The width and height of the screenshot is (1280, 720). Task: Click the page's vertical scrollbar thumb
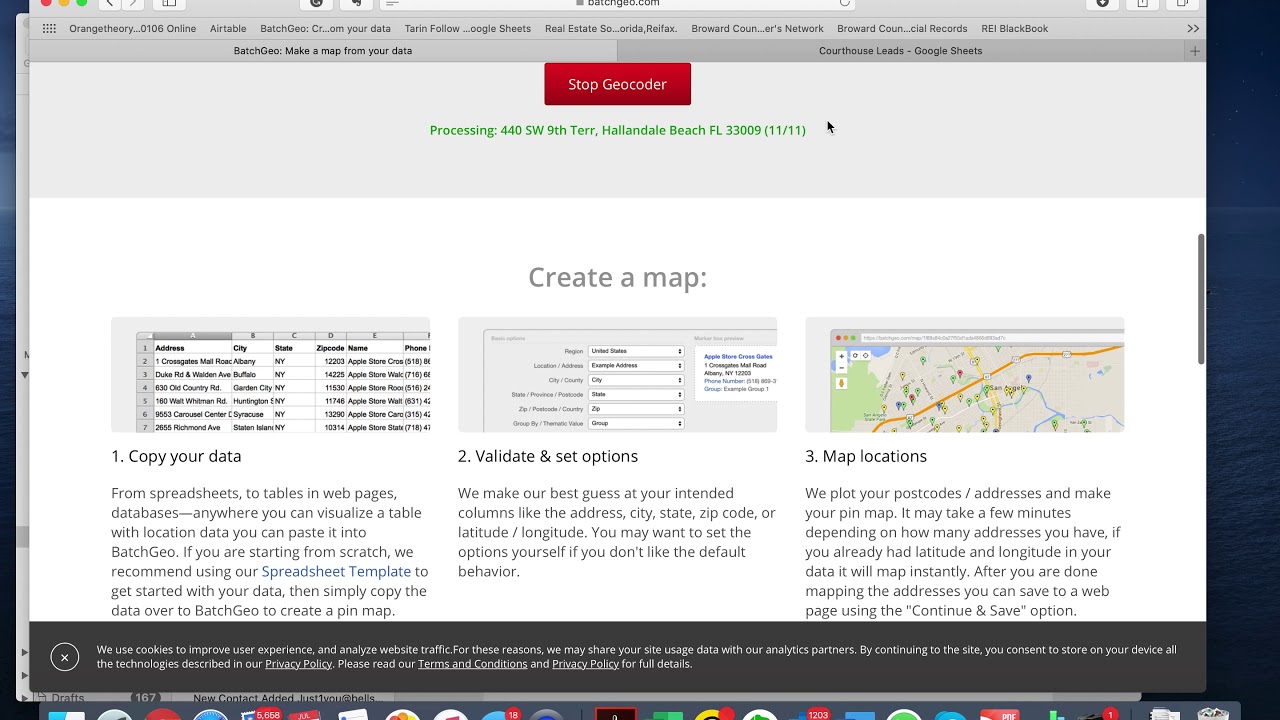1201,299
